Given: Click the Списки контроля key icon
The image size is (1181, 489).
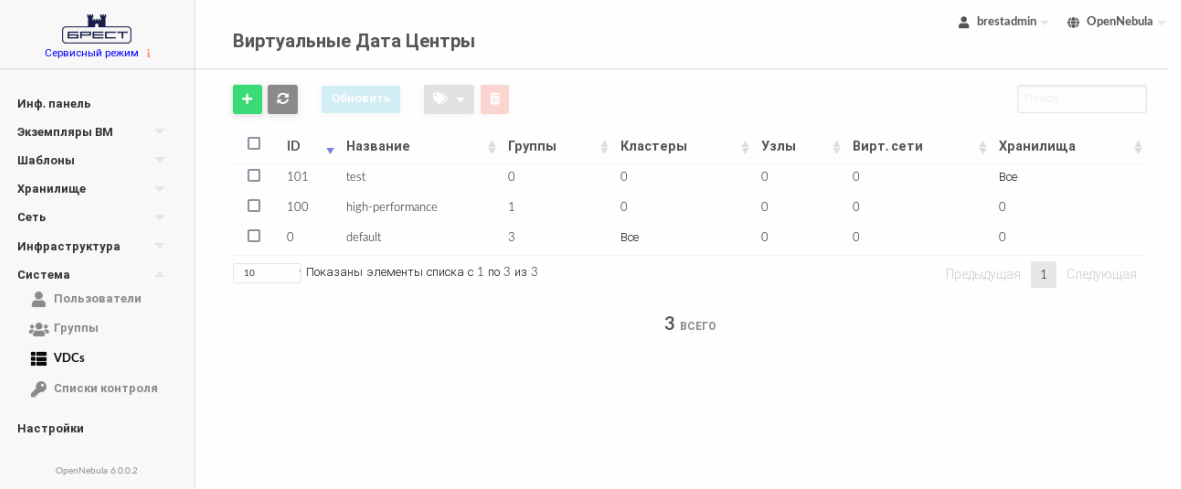Looking at the screenshot, I should [x=38, y=389].
